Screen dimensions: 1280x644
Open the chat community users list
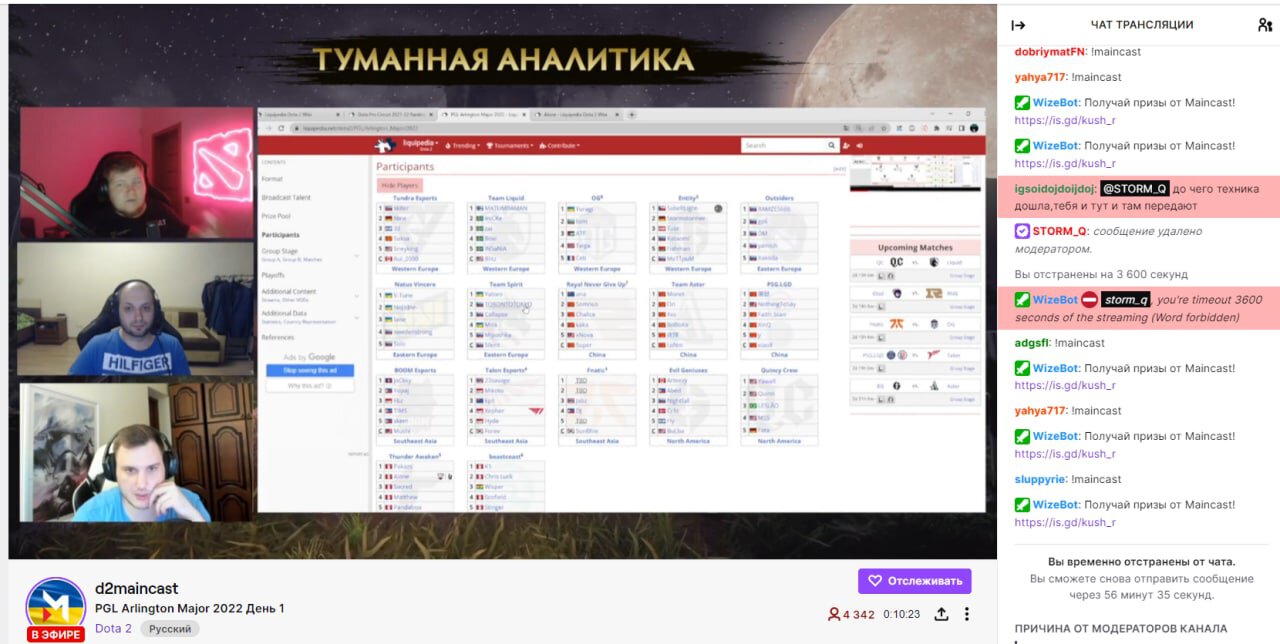pos(1264,25)
